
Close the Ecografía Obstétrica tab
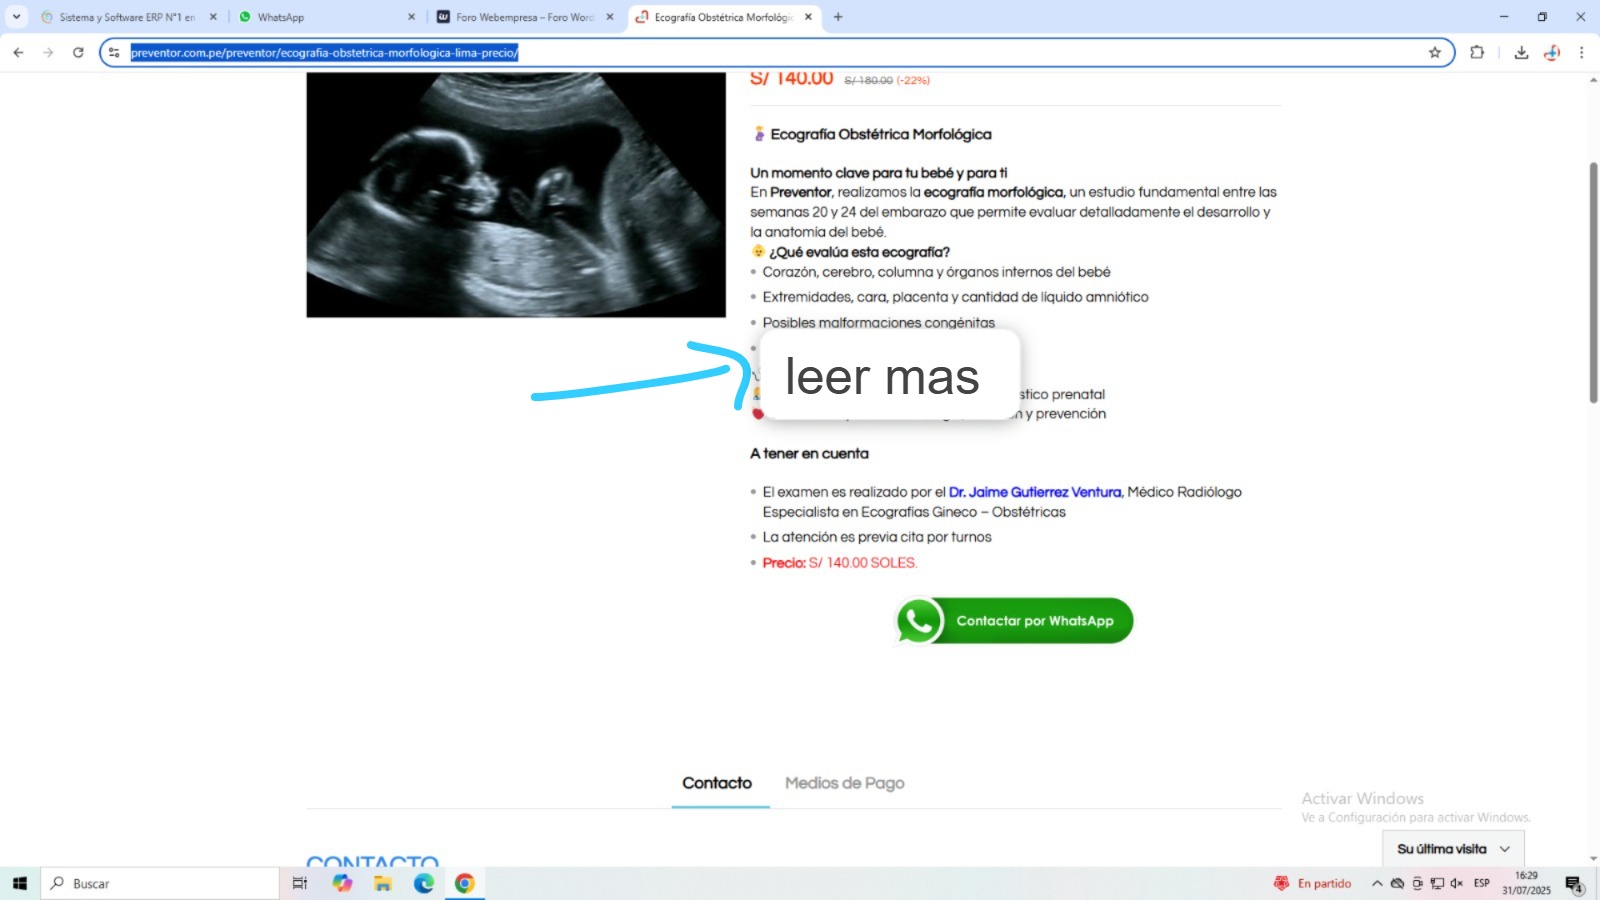pyautogui.click(x=808, y=17)
